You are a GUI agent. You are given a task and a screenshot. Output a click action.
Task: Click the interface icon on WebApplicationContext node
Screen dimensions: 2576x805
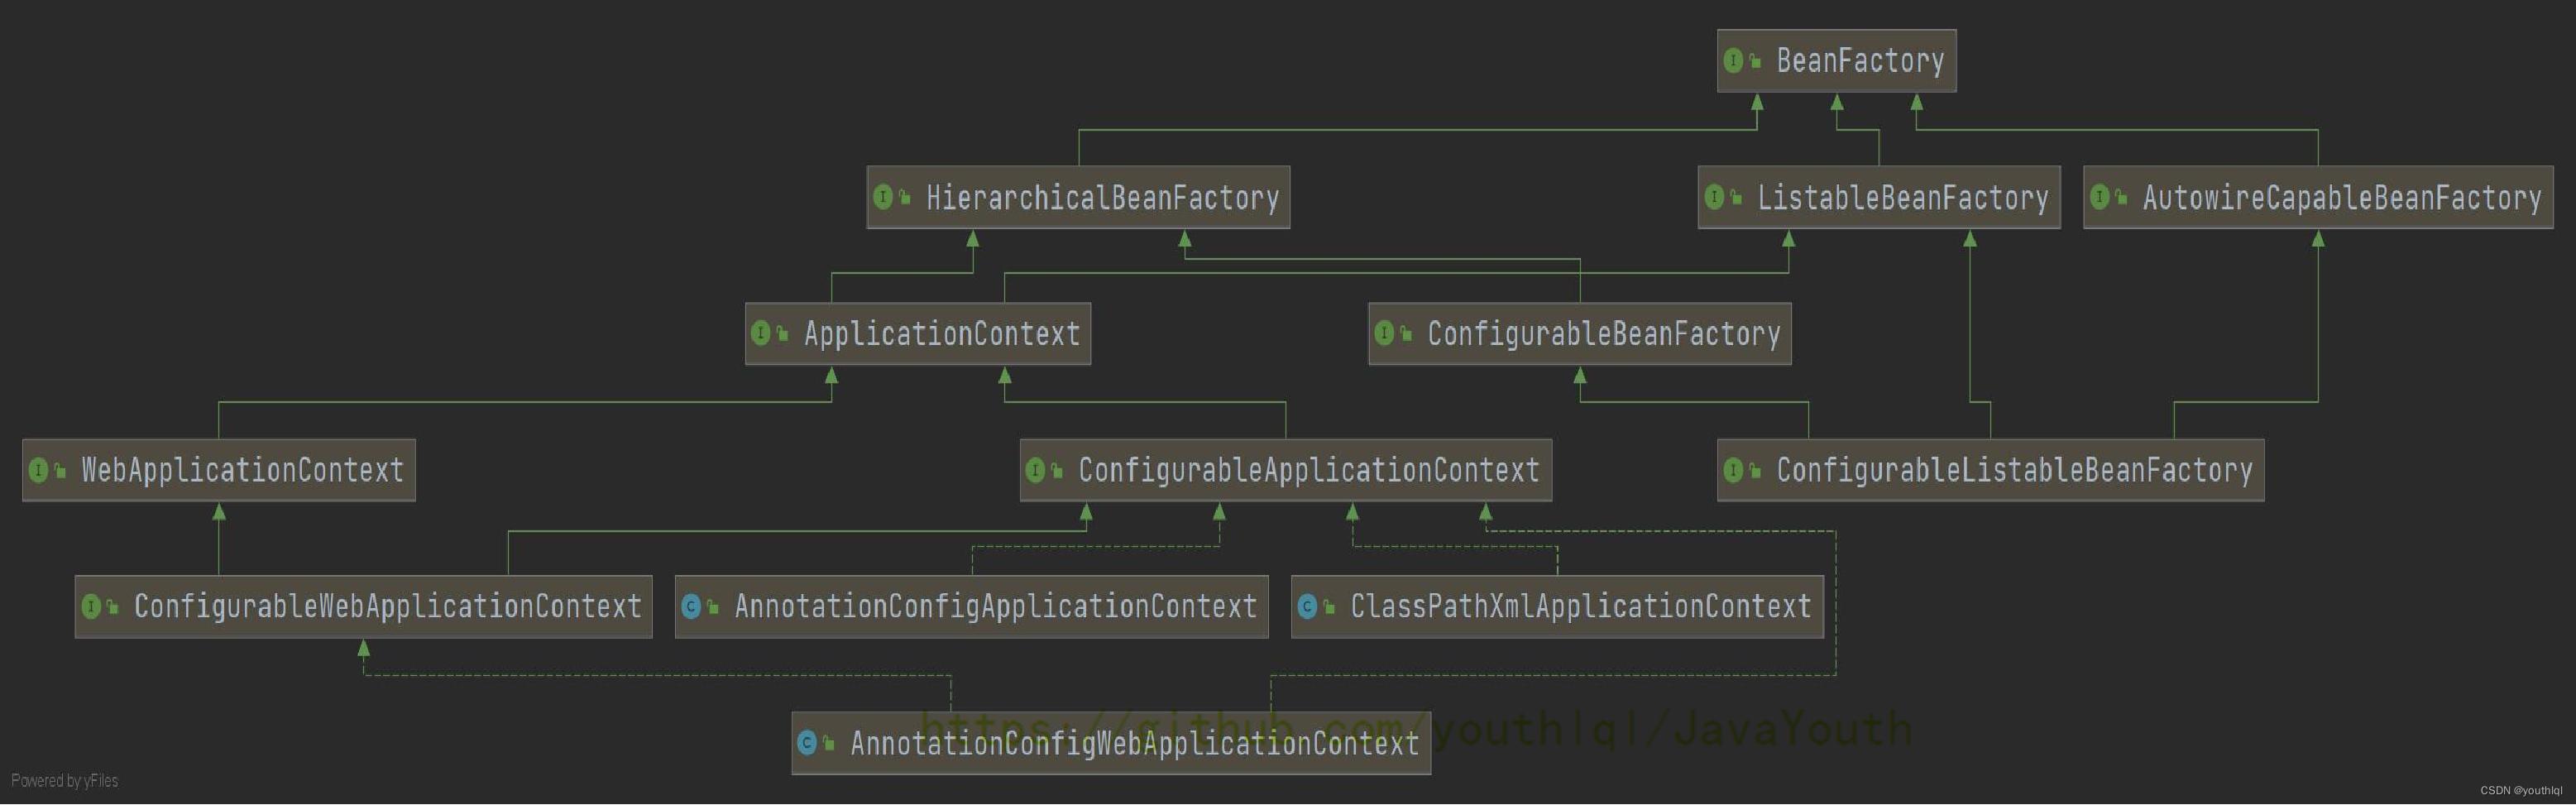coord(39,470)
